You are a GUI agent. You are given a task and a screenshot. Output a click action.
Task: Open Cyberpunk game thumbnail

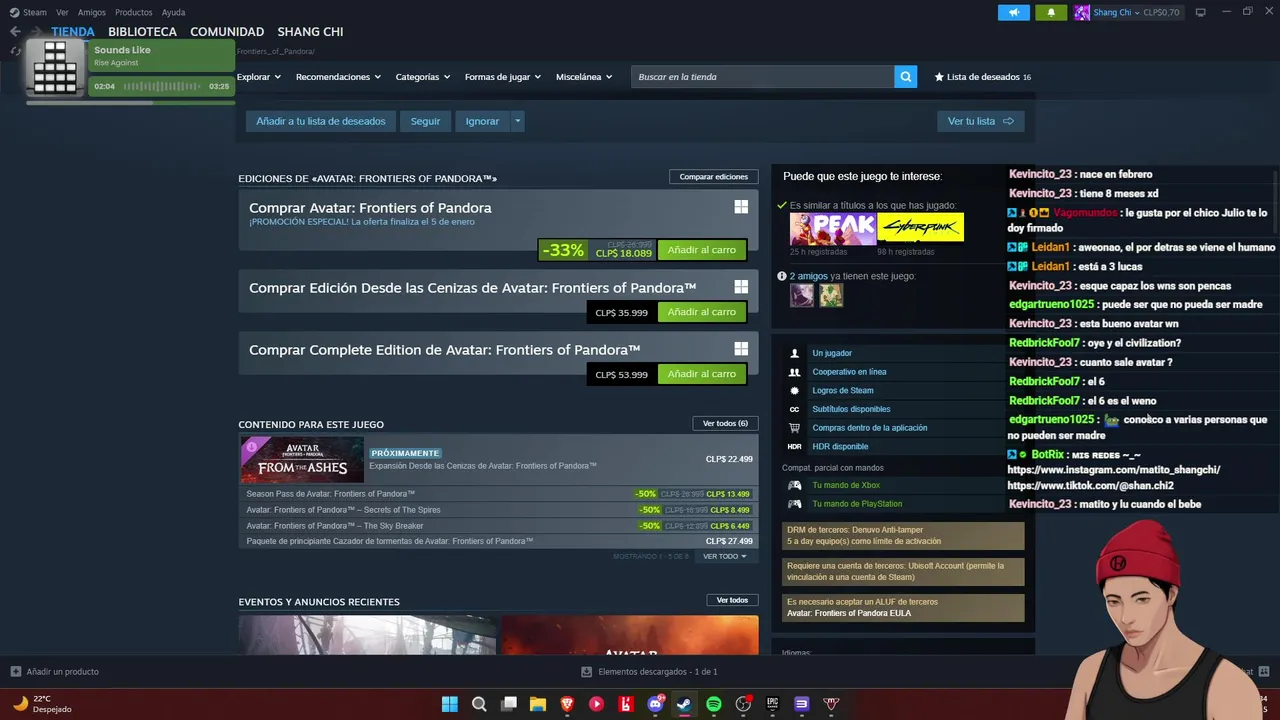[x=921, y=229]
